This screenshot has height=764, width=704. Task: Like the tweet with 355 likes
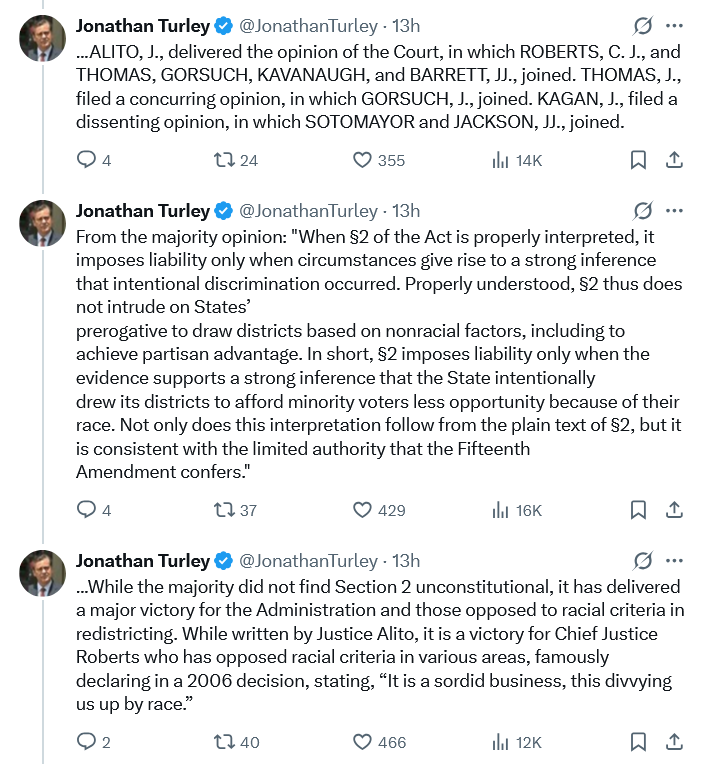coord(363,160)
